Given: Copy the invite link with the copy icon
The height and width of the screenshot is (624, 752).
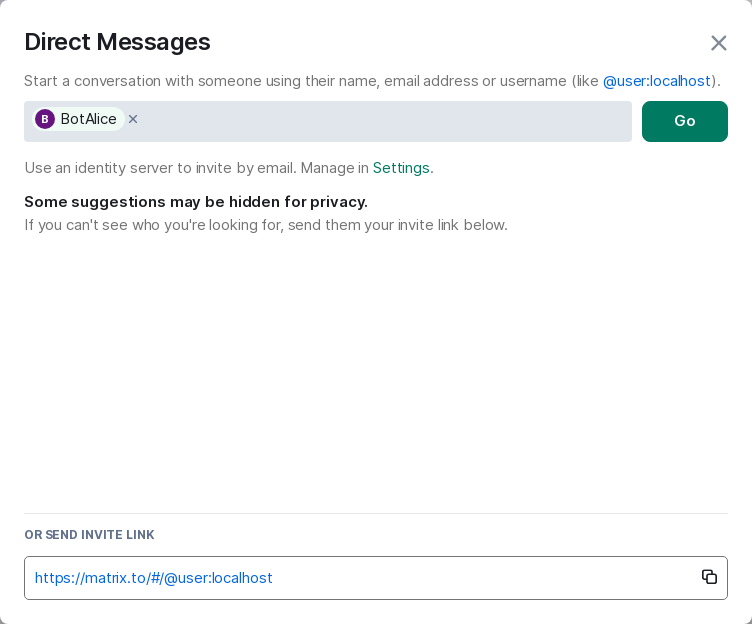Looking at the screenshot, I should [709, 577].
